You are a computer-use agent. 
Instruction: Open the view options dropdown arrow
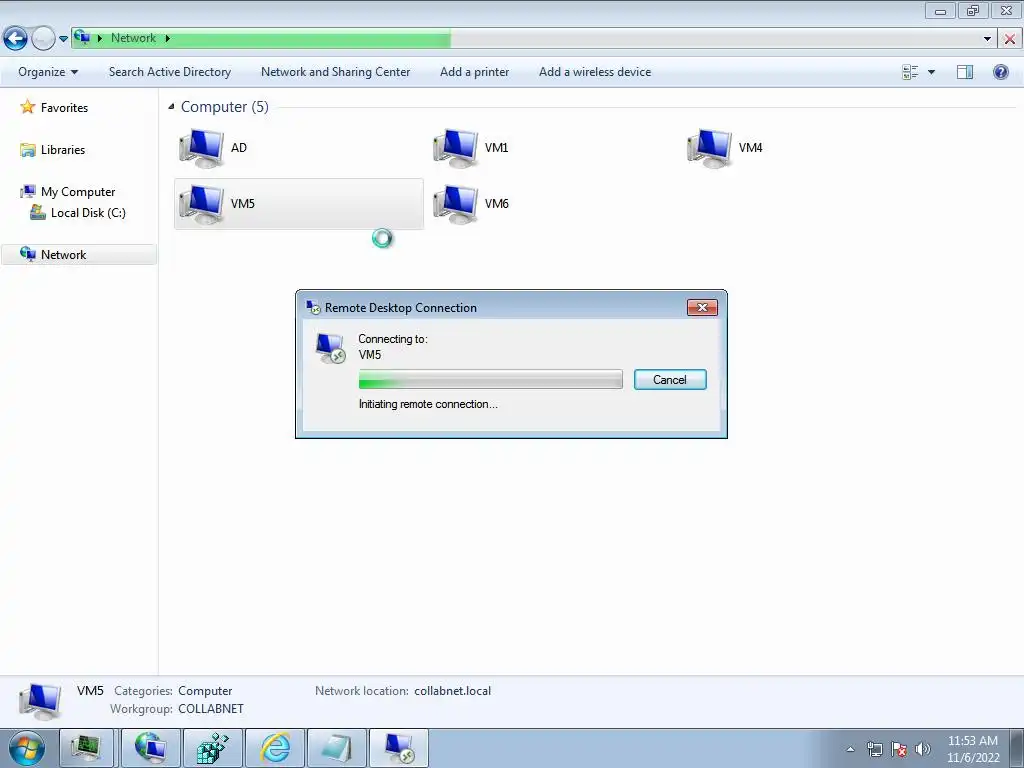[931, 72]
